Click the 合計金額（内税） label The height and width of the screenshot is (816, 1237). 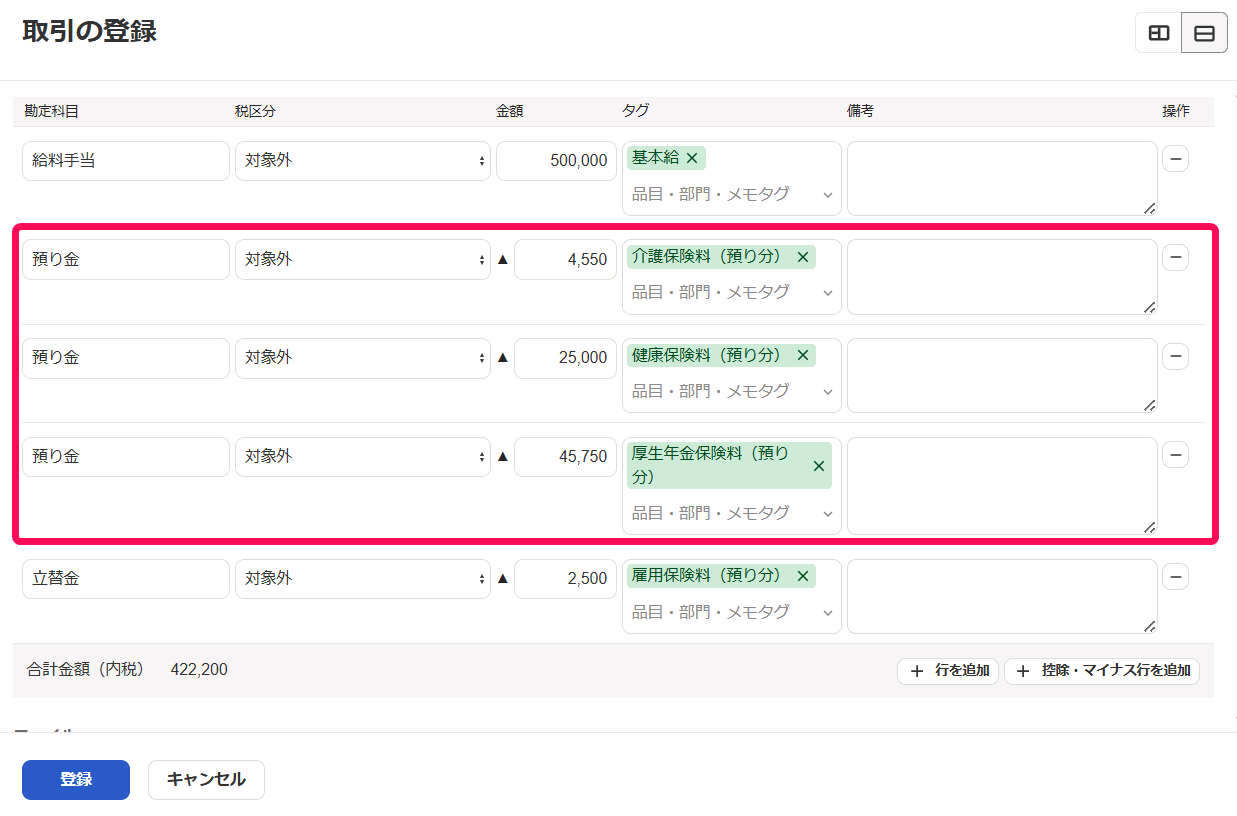[x=86, y=669]
